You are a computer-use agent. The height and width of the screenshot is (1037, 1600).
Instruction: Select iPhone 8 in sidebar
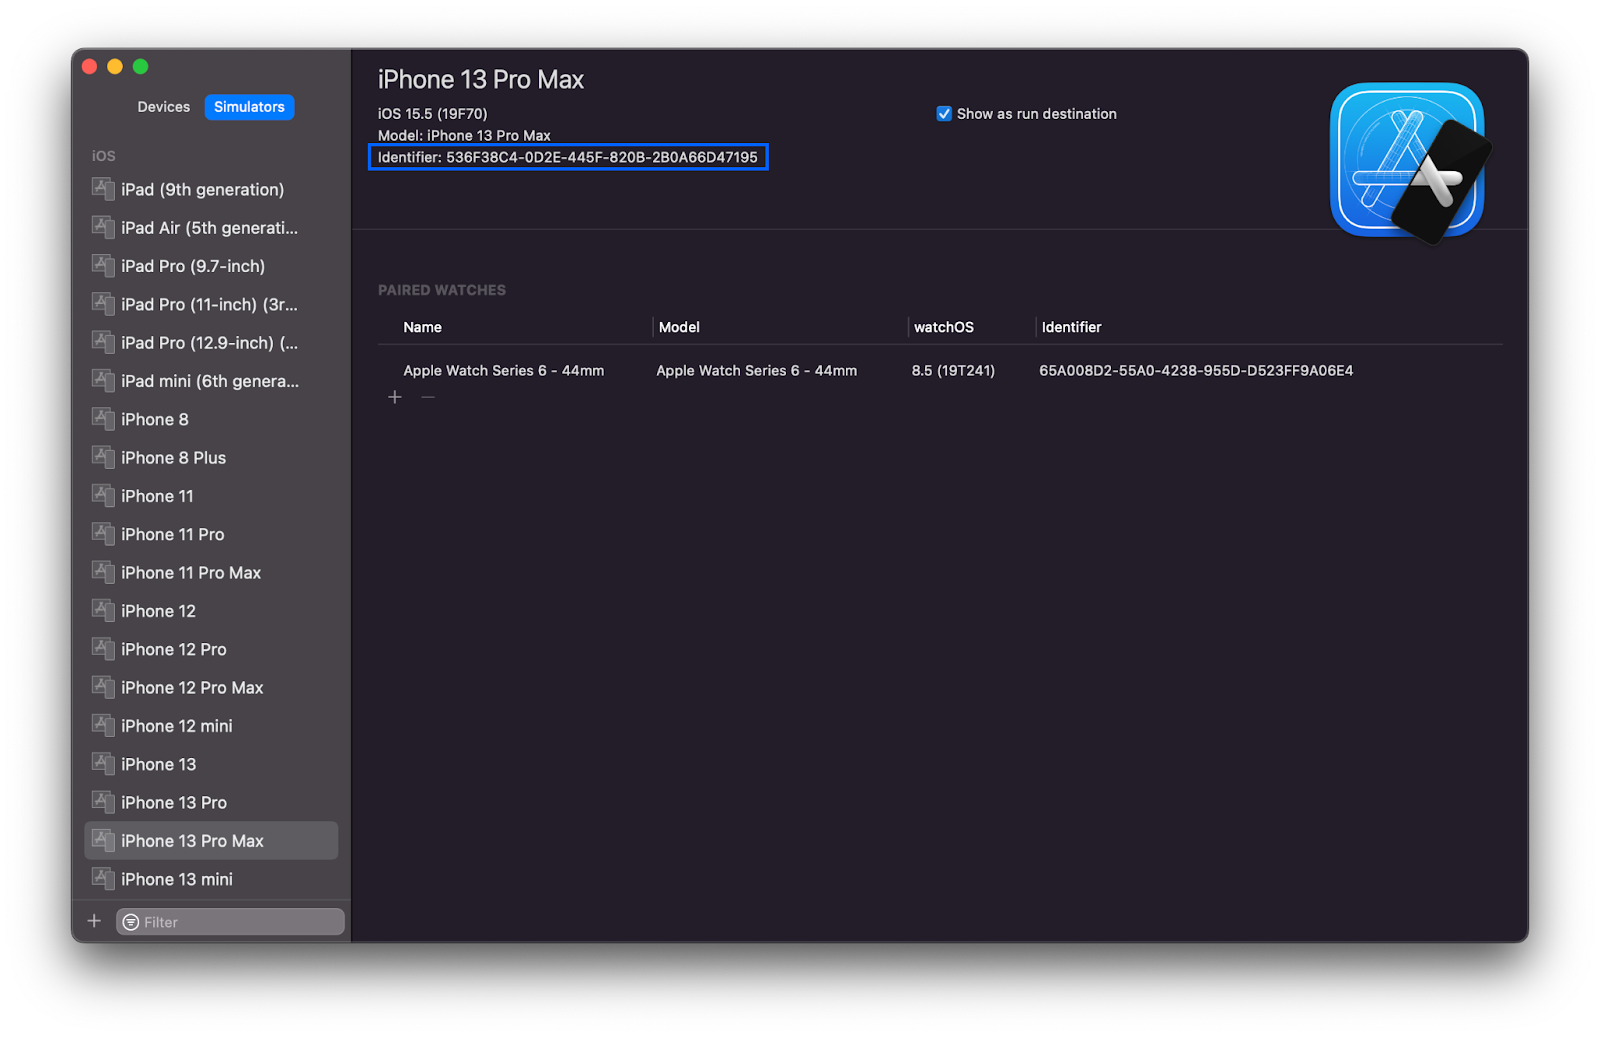coord(211,419)
